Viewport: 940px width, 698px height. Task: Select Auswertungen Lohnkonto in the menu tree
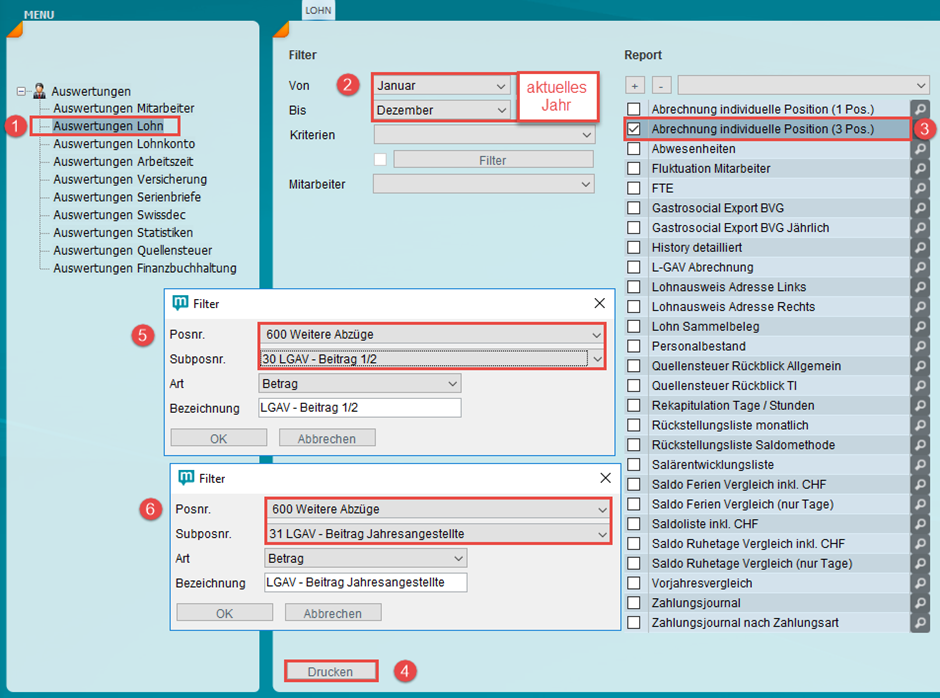[116, 144]
